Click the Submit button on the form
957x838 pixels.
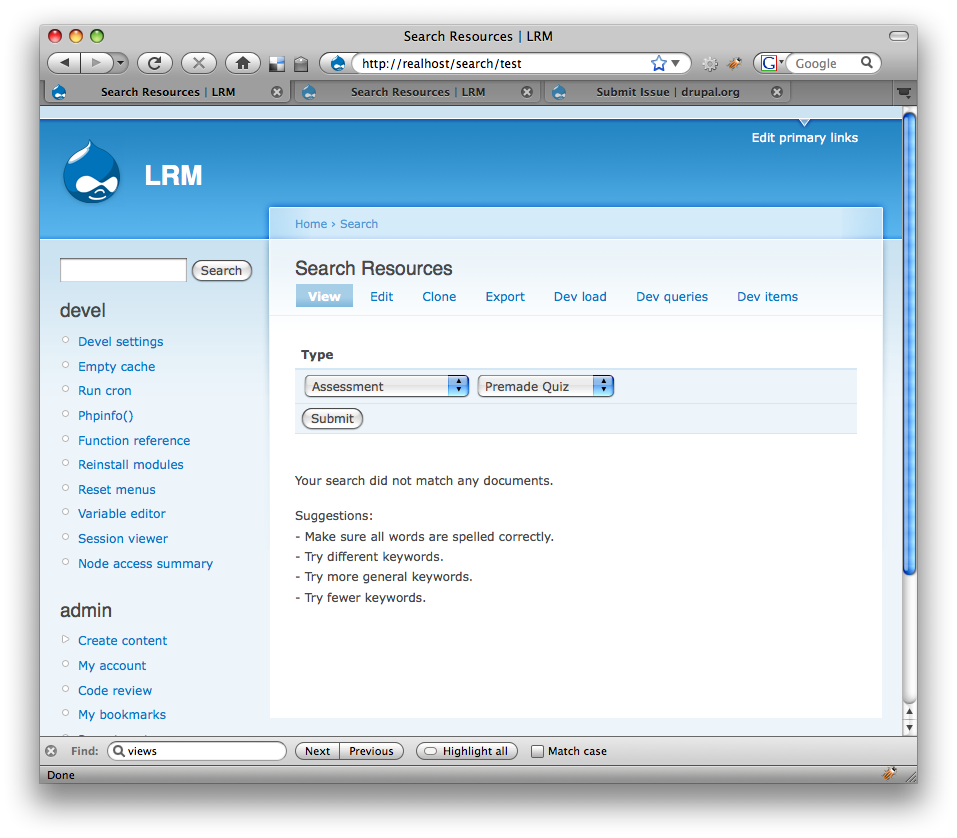pos(332,419)
